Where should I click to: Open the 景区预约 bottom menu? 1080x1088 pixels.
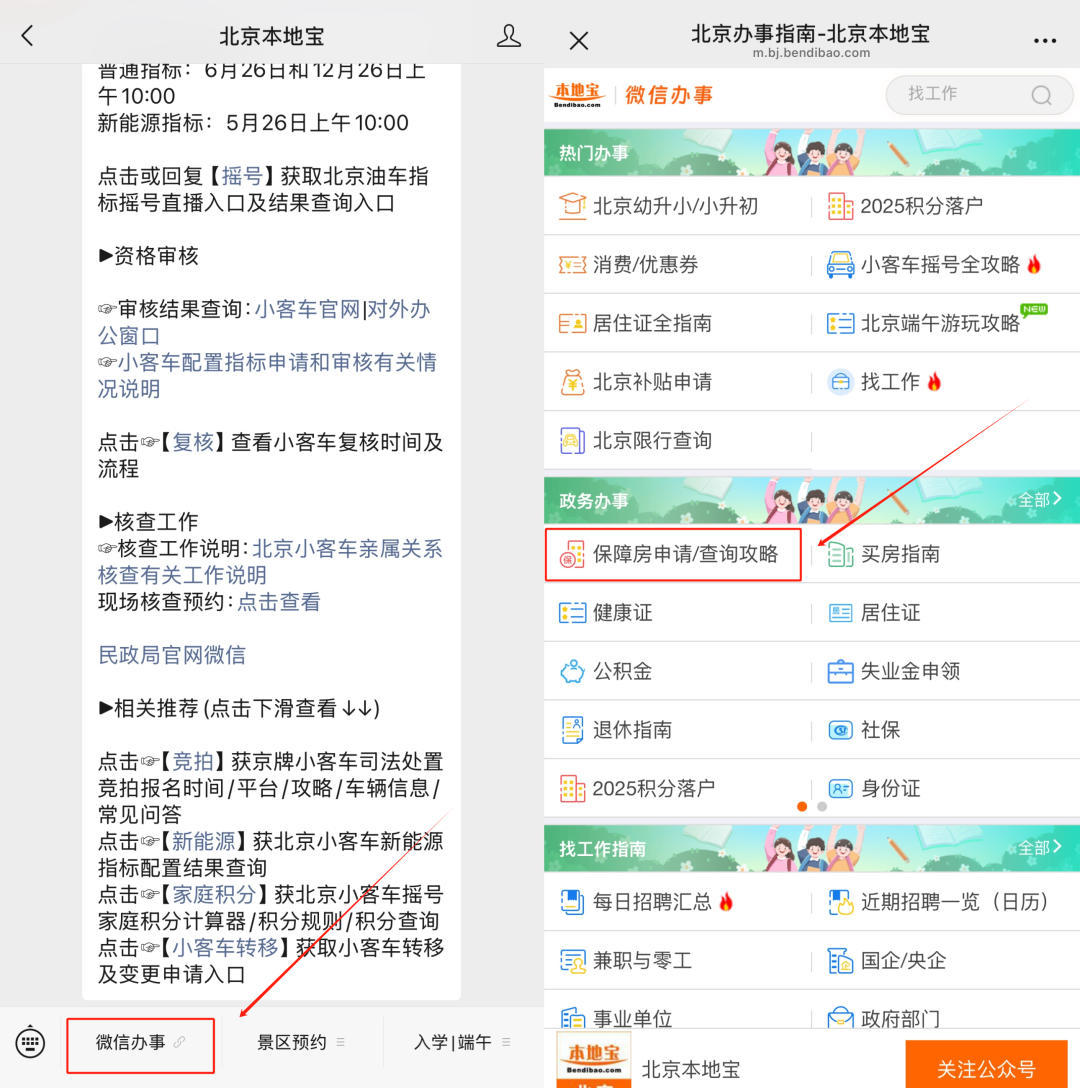point(301,1042)
